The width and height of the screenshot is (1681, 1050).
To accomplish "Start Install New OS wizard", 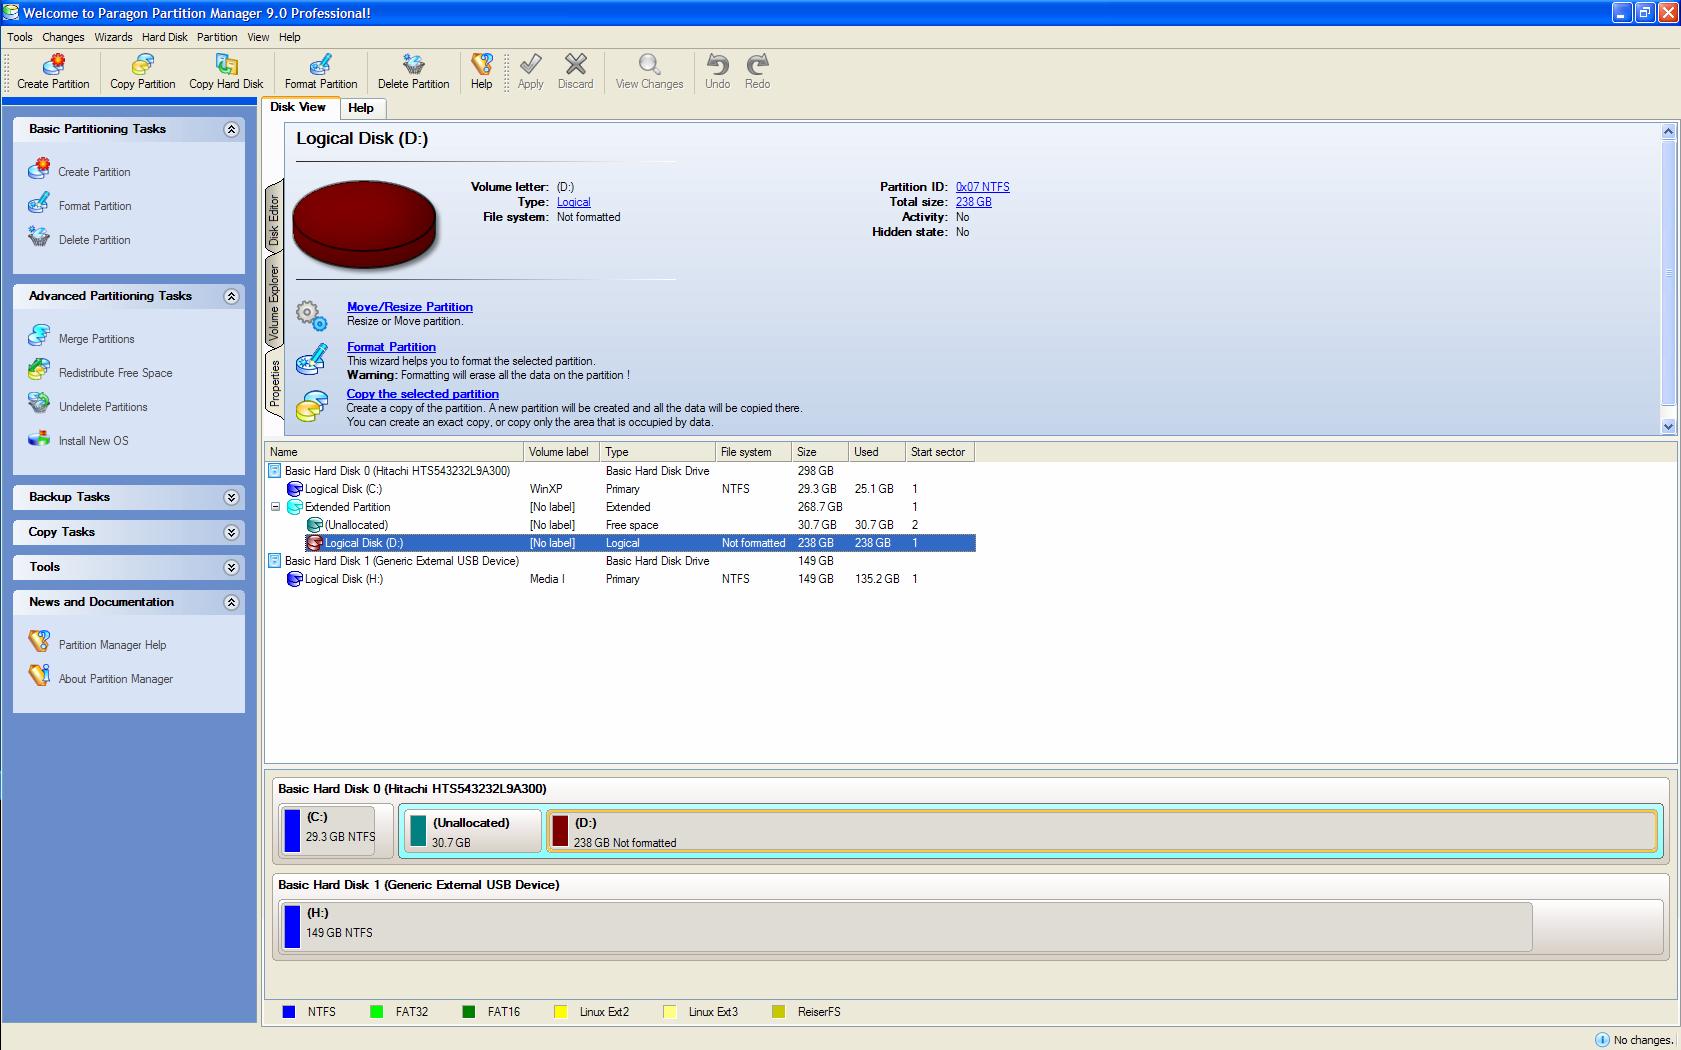I will point(93,441).
